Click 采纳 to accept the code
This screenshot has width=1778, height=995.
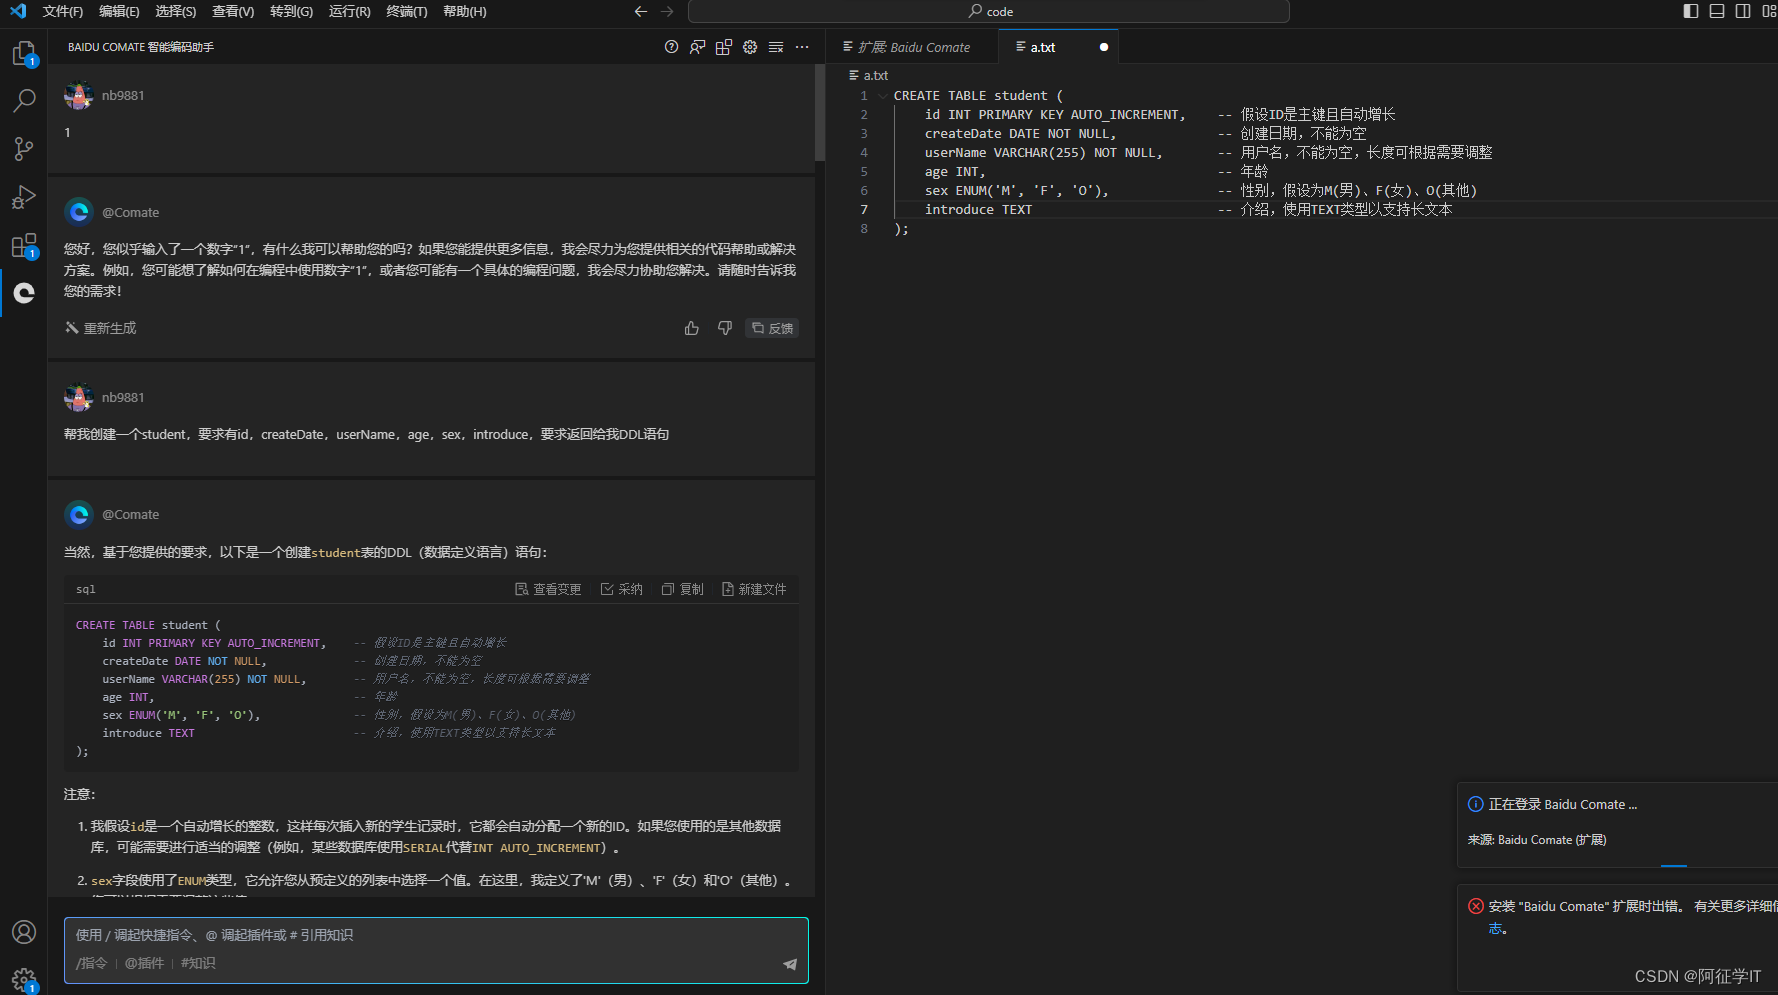621,589
